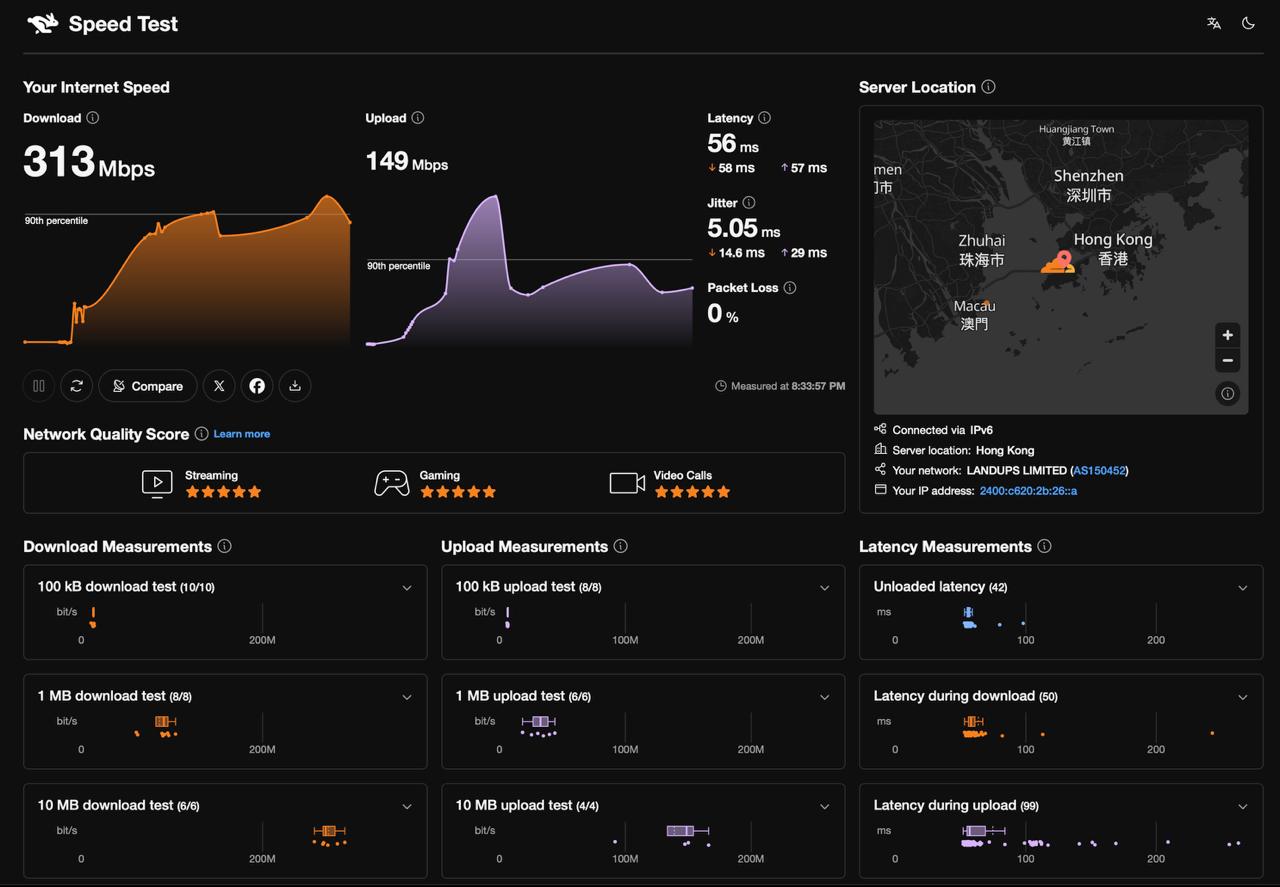This screenshot has height=887, width=1280.
Task: Toggle dark mode moon icon
Action: [1248, 23]
